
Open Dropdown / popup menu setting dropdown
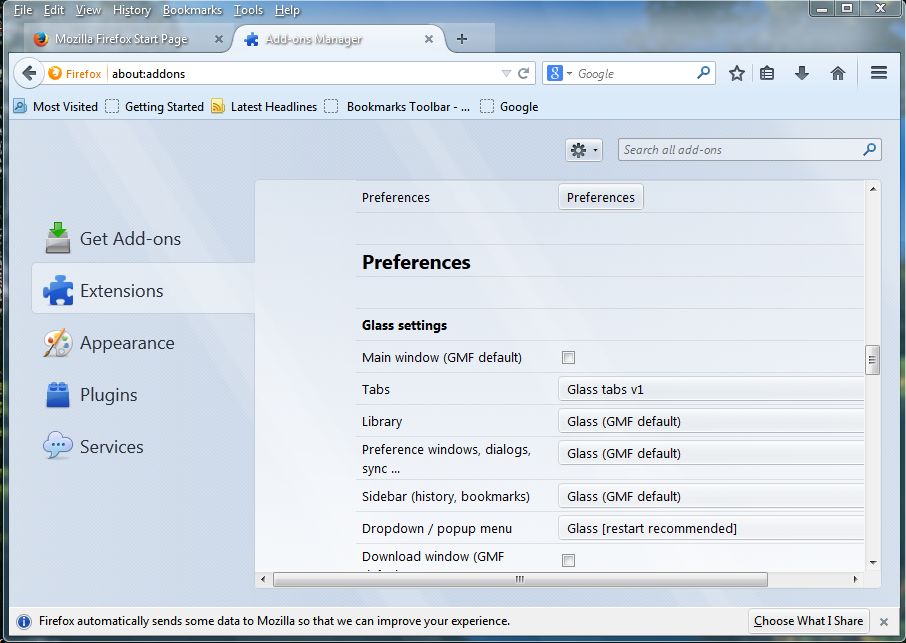coord(711,529)
